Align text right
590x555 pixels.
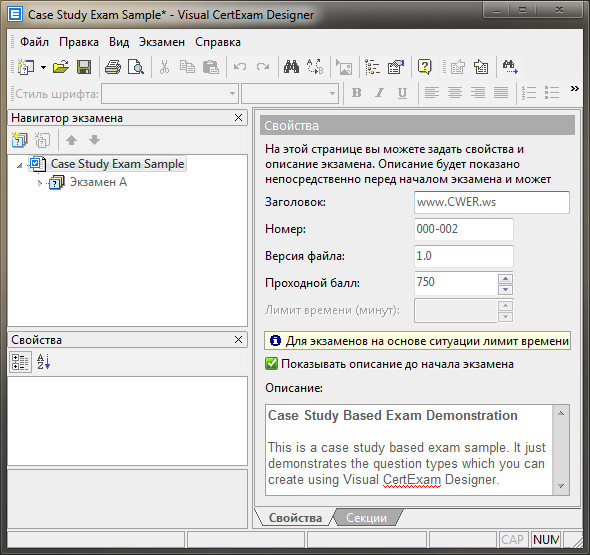478,93
